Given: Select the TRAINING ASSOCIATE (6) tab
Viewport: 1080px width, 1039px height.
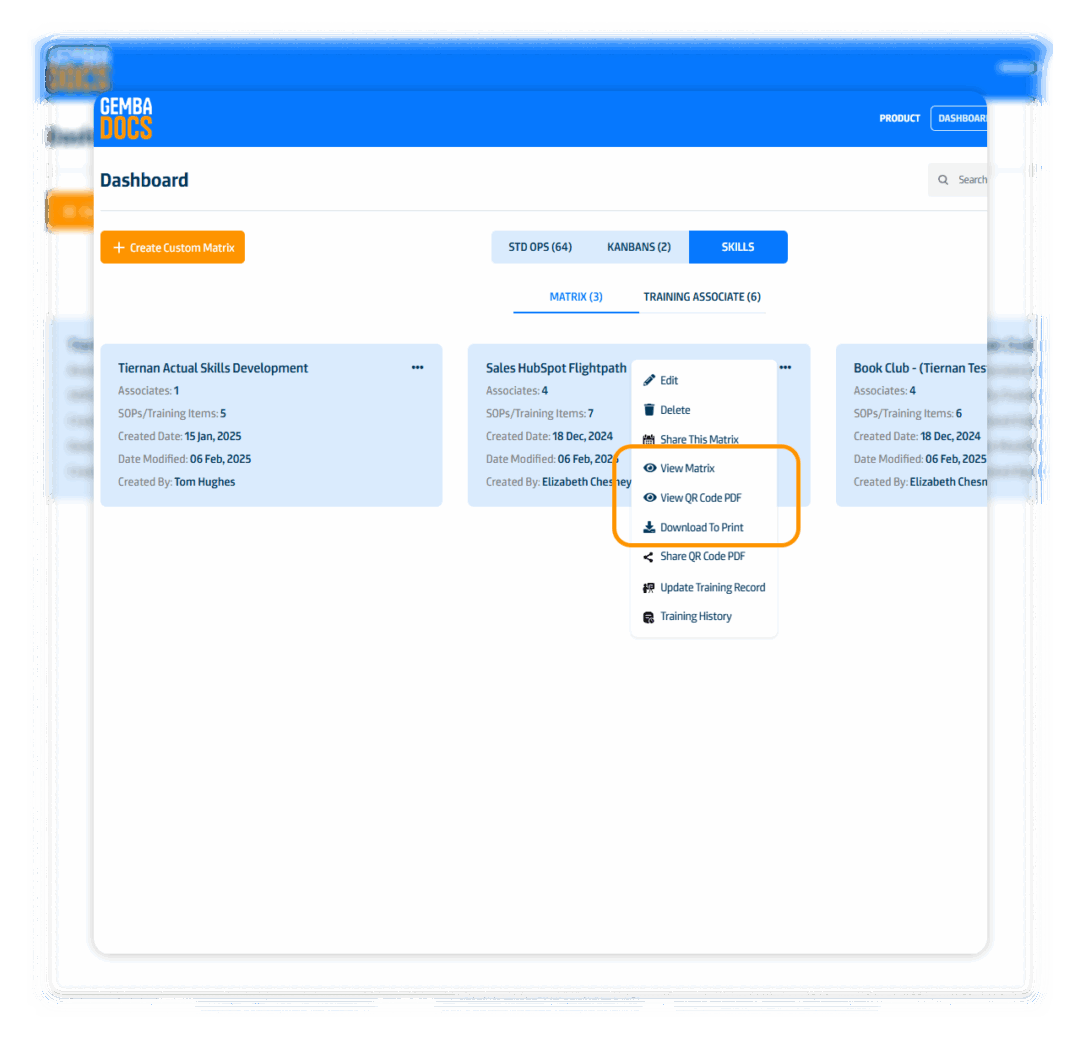Looking at the screenshot, I should point(701,297).
